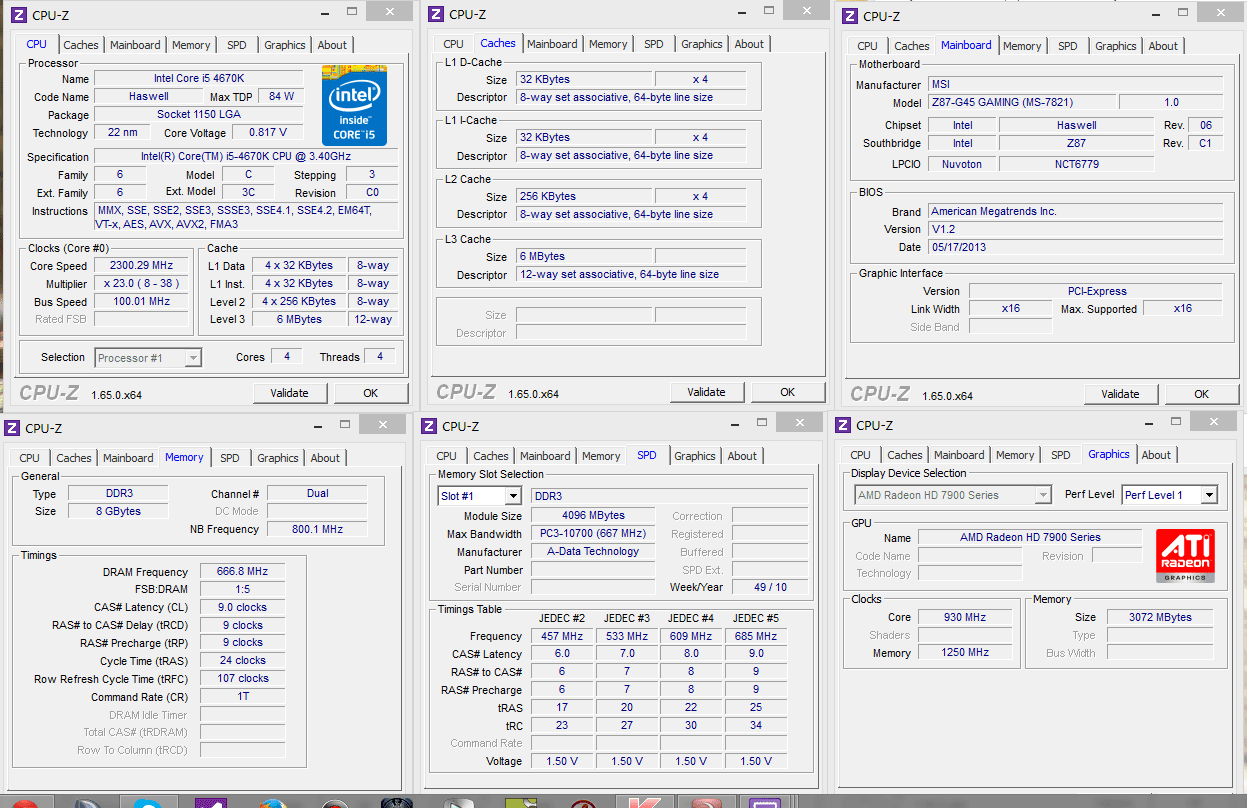Click the CPU-Z title icon in the Memory window
The image size is (1247, 808).
pos(12,428)
